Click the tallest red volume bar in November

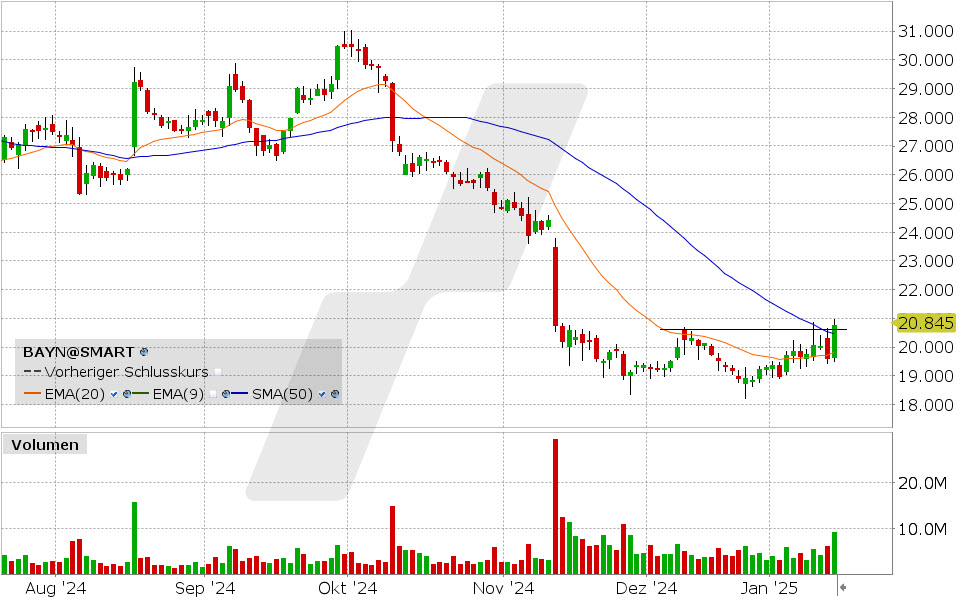point(555,507)
